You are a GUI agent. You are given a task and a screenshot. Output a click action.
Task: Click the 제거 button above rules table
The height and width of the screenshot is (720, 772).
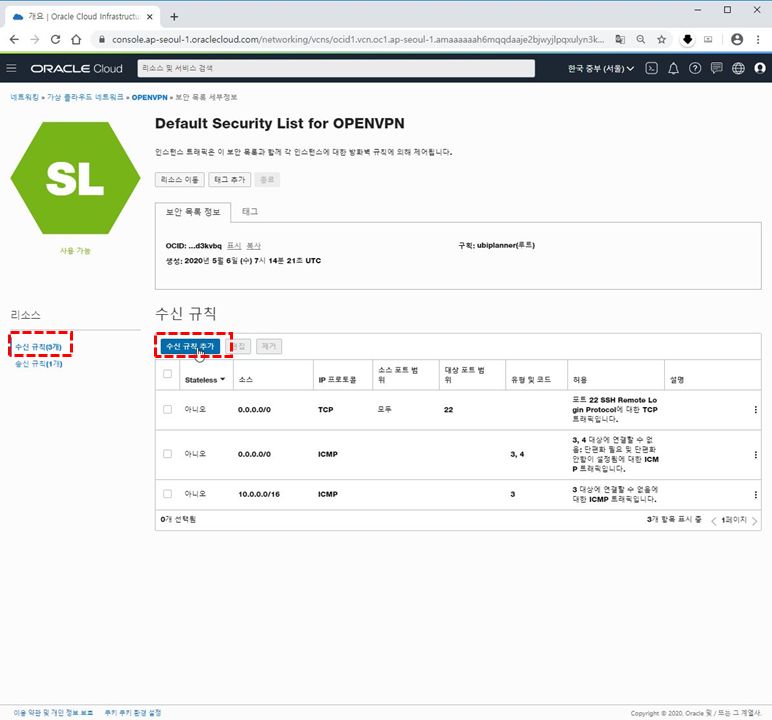pyautogui.click(x=269, y=346)
